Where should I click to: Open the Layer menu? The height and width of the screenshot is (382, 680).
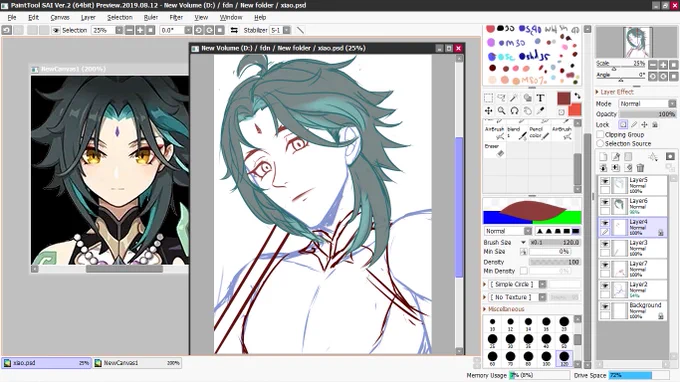pyautogui.click(x=88, y=17)
